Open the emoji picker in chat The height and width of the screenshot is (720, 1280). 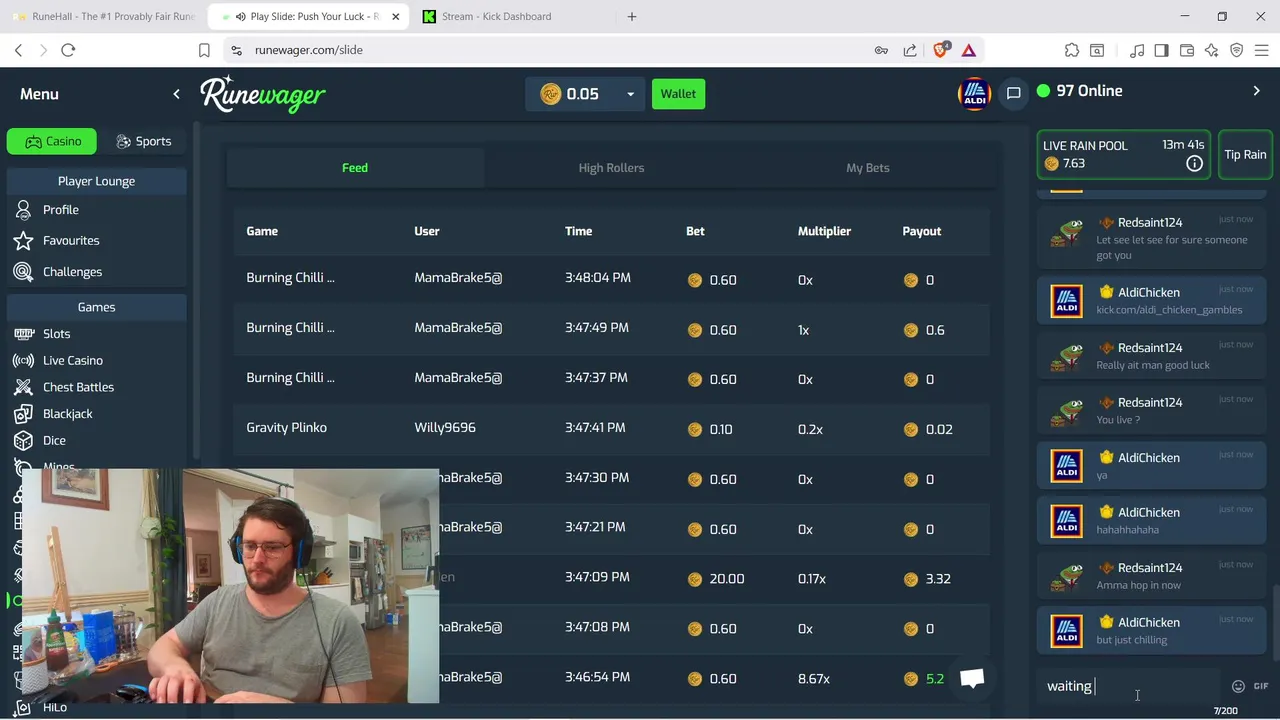coord(1238,686)
